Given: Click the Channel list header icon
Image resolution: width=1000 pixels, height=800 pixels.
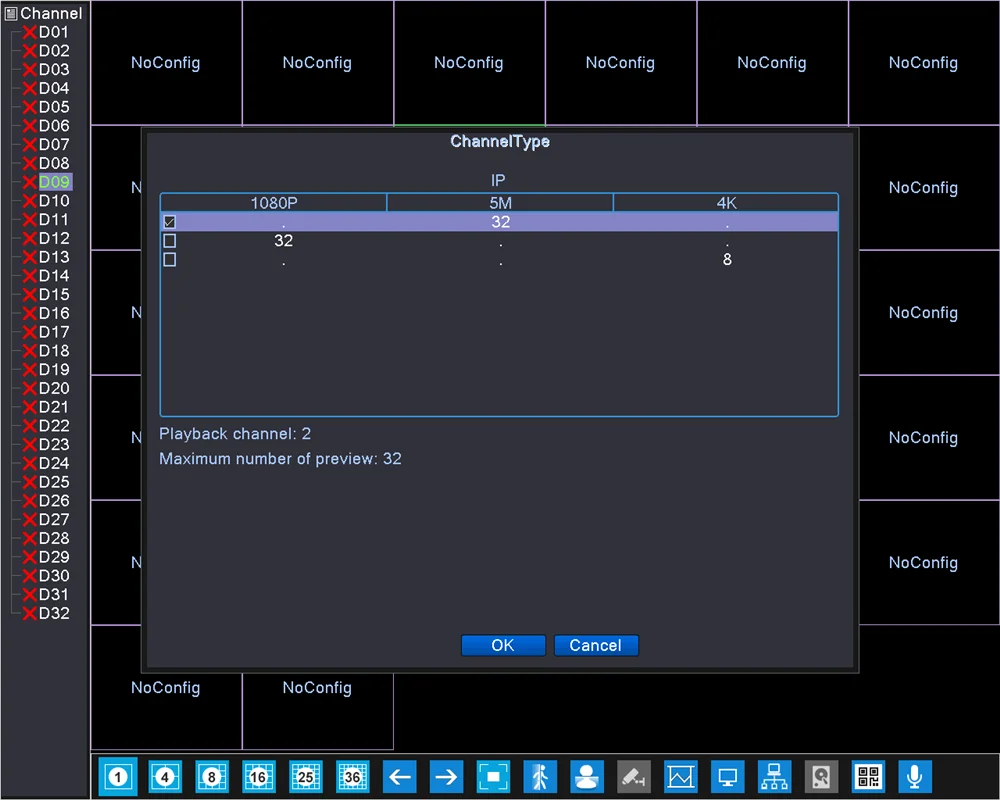Looking at the screenshot, I should coord(11,13).
